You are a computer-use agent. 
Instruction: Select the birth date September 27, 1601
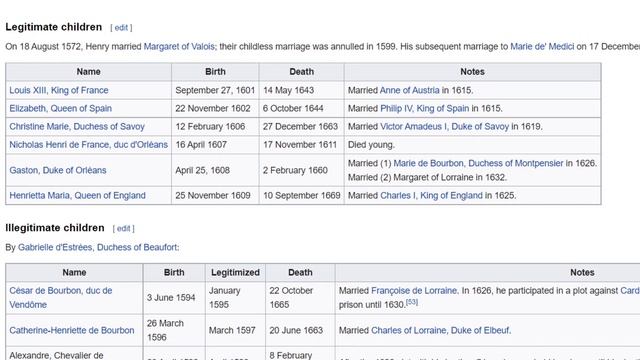point(215,90)
